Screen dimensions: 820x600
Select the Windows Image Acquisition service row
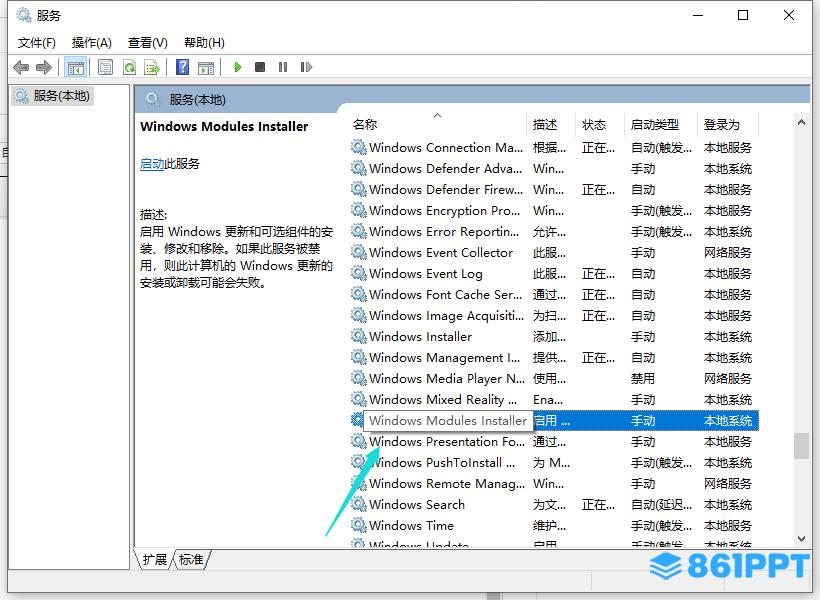coord(553,315)
